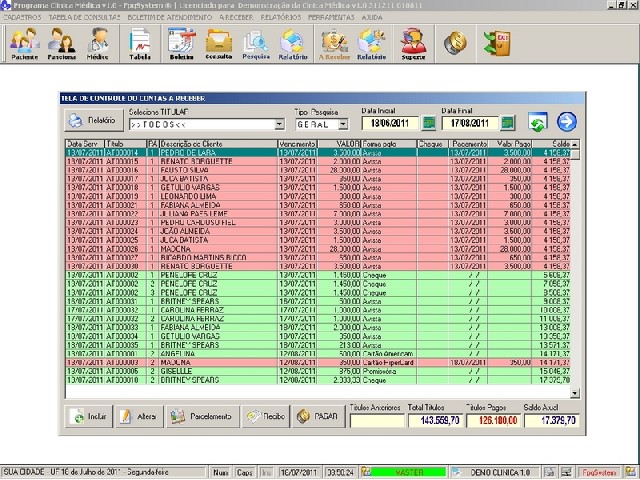Image resolution: width=640 pixels, height=480 pixels.
Task: Click the VALOR column header
Action: (x=339, y=144)
